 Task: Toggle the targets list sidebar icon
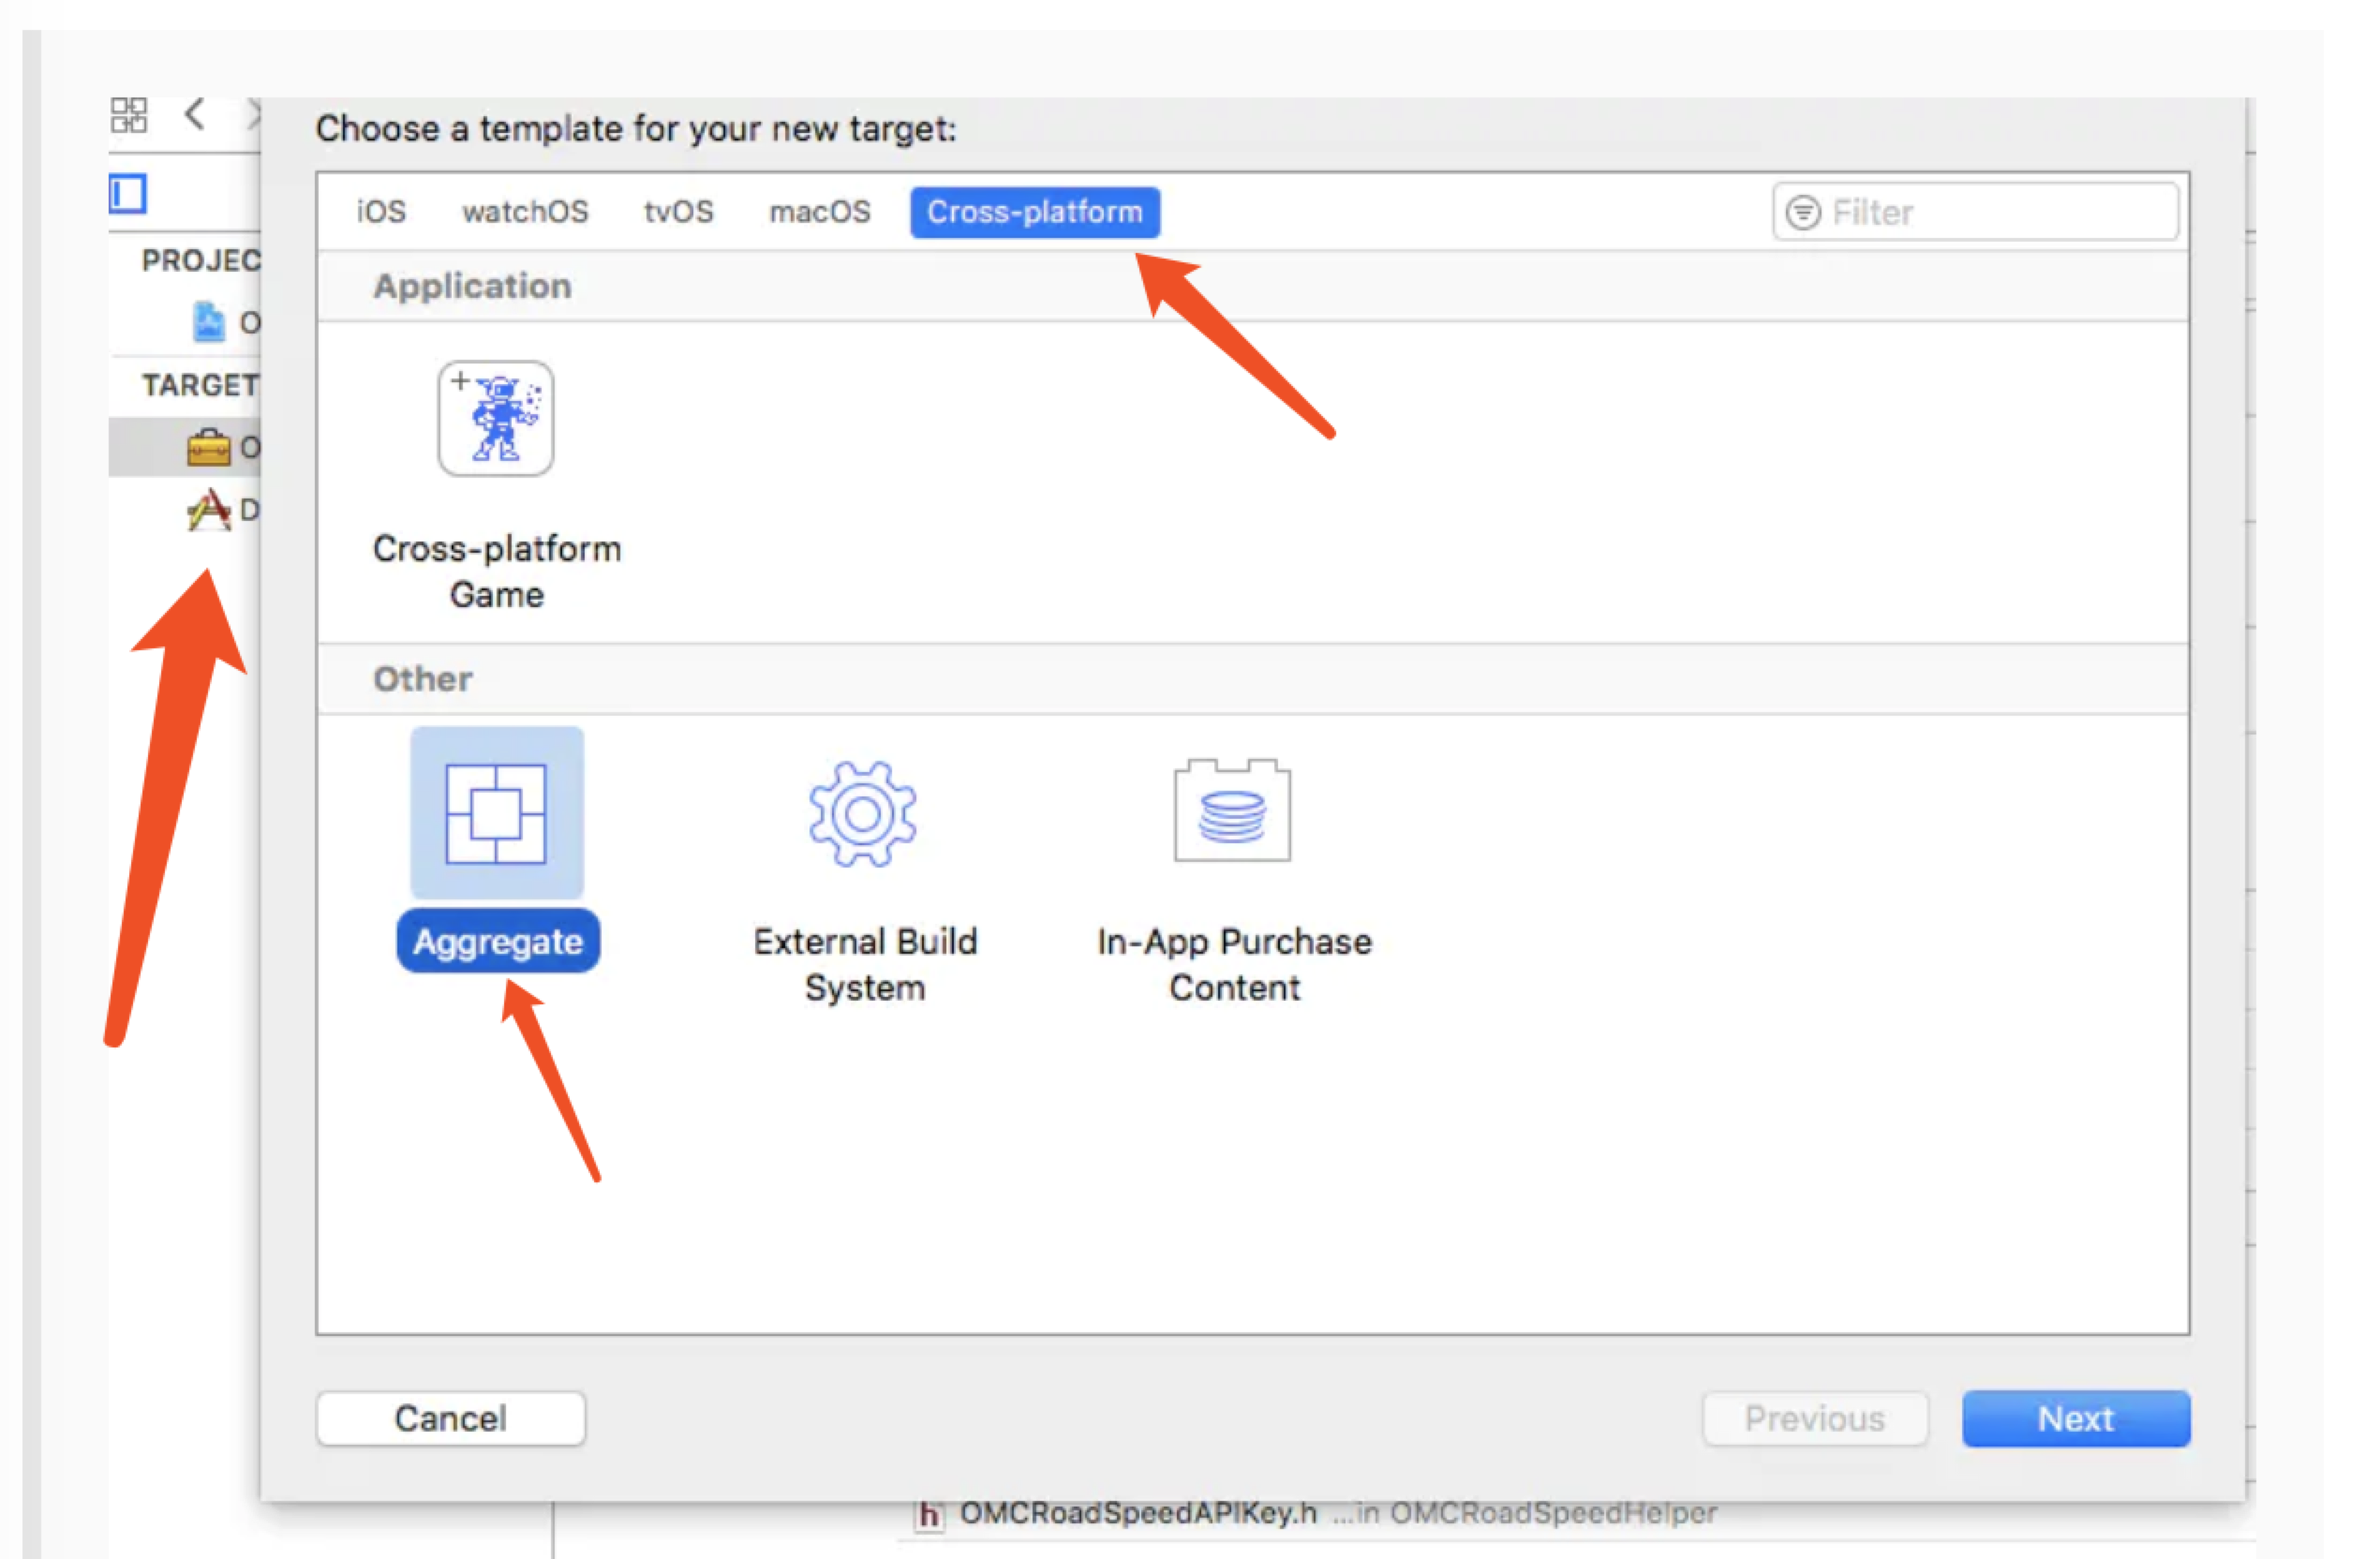pyautogui.click(x=128, y=193)
